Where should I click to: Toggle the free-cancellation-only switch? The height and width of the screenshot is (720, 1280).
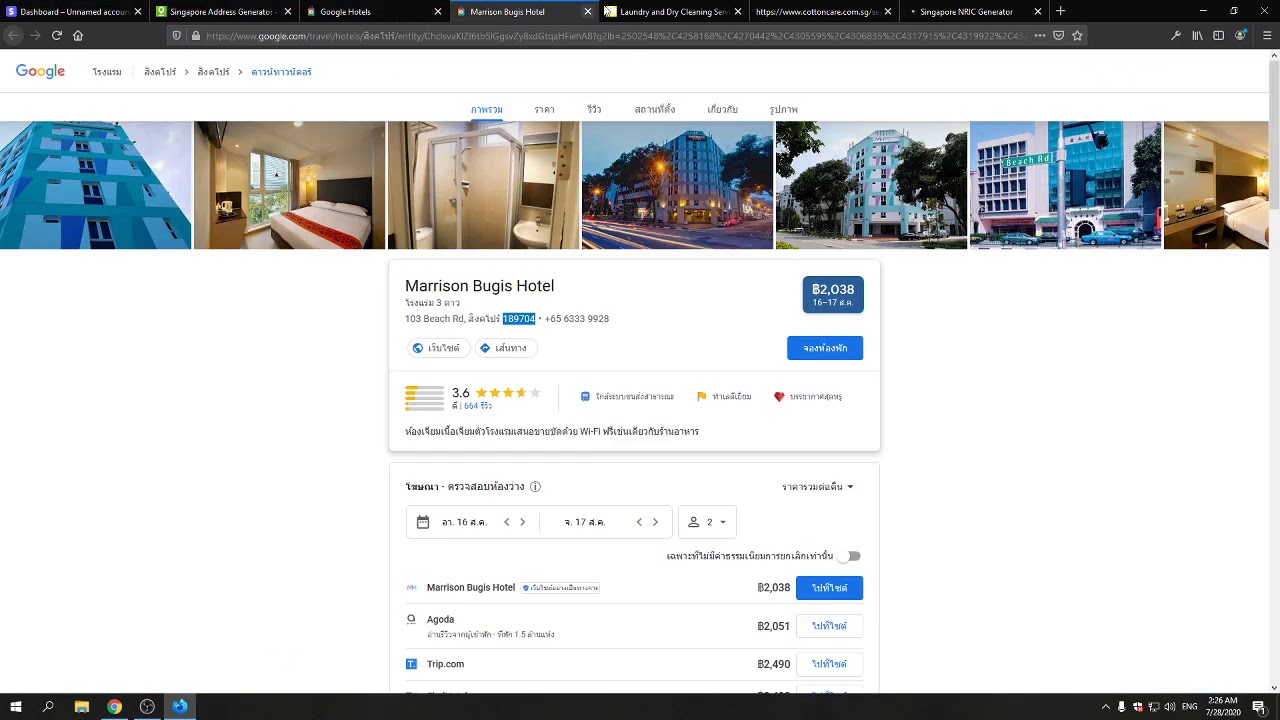(849, 556)
